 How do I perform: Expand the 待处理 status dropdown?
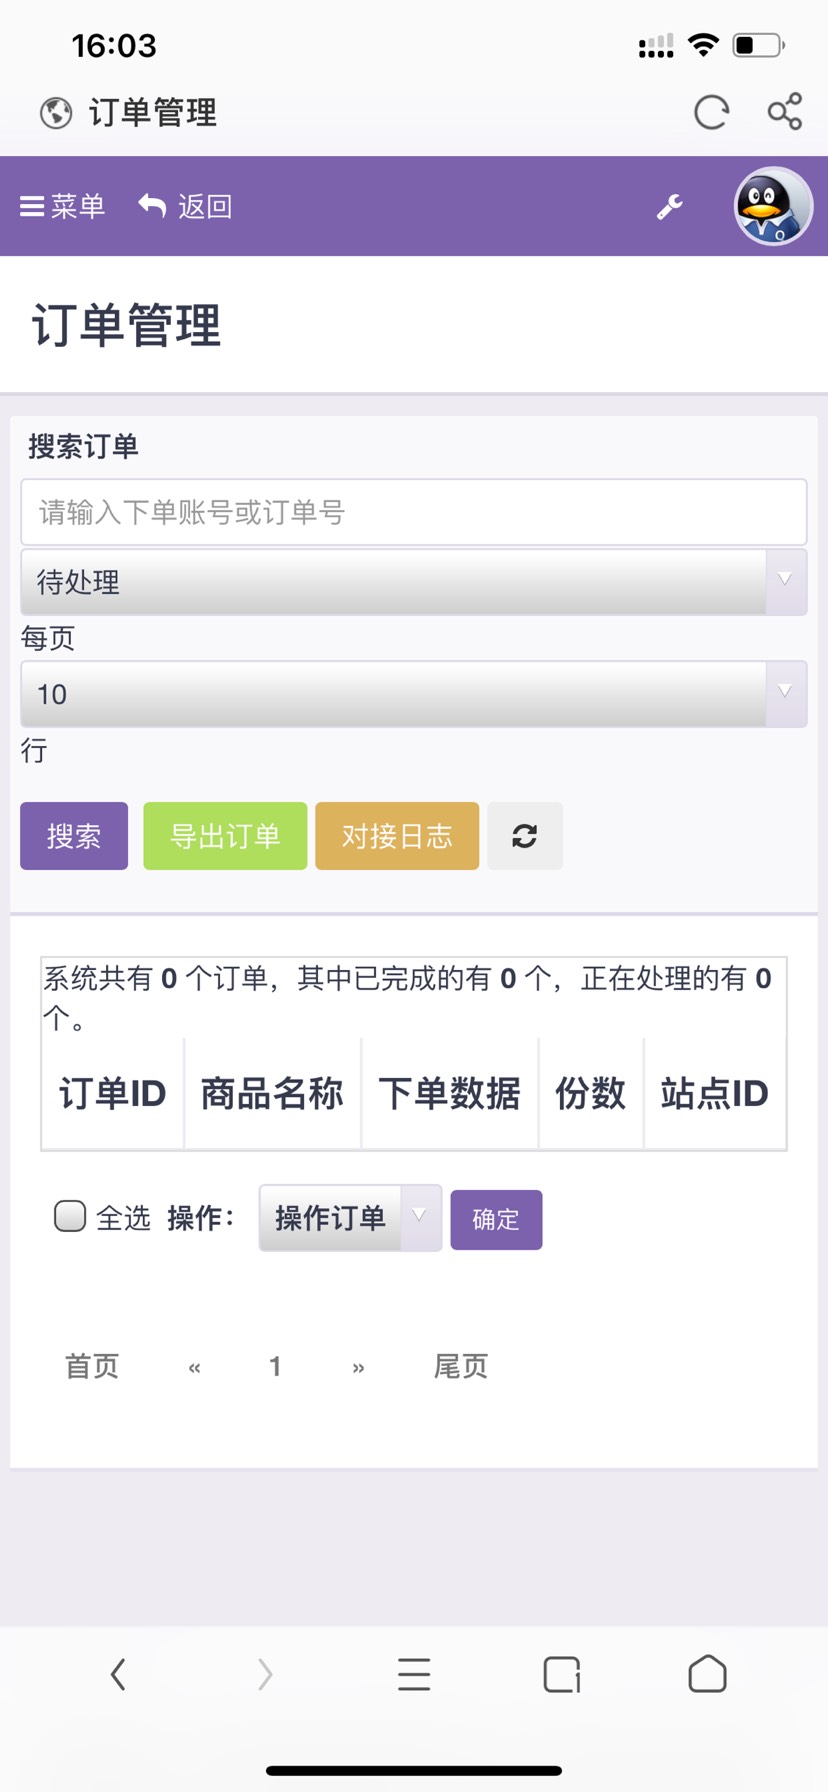pyautogui.click(x=414, y=582)
